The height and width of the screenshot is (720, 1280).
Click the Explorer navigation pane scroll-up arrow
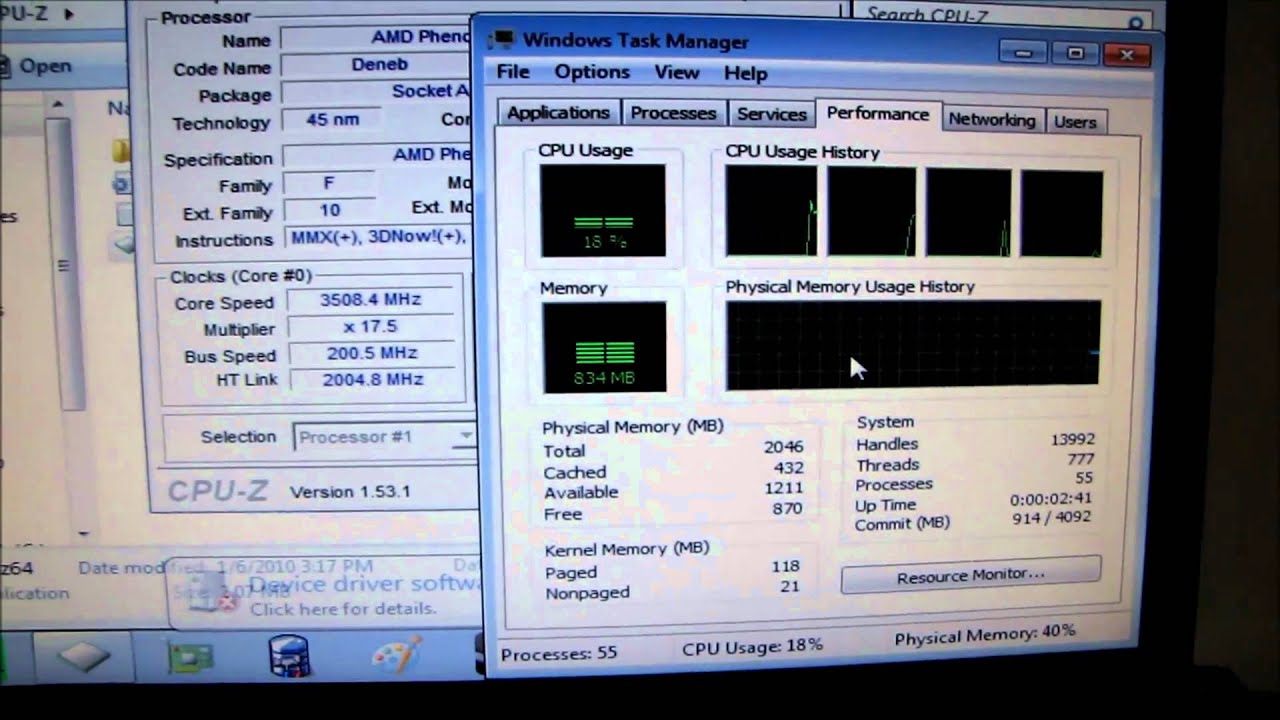(x=57, y=104)
